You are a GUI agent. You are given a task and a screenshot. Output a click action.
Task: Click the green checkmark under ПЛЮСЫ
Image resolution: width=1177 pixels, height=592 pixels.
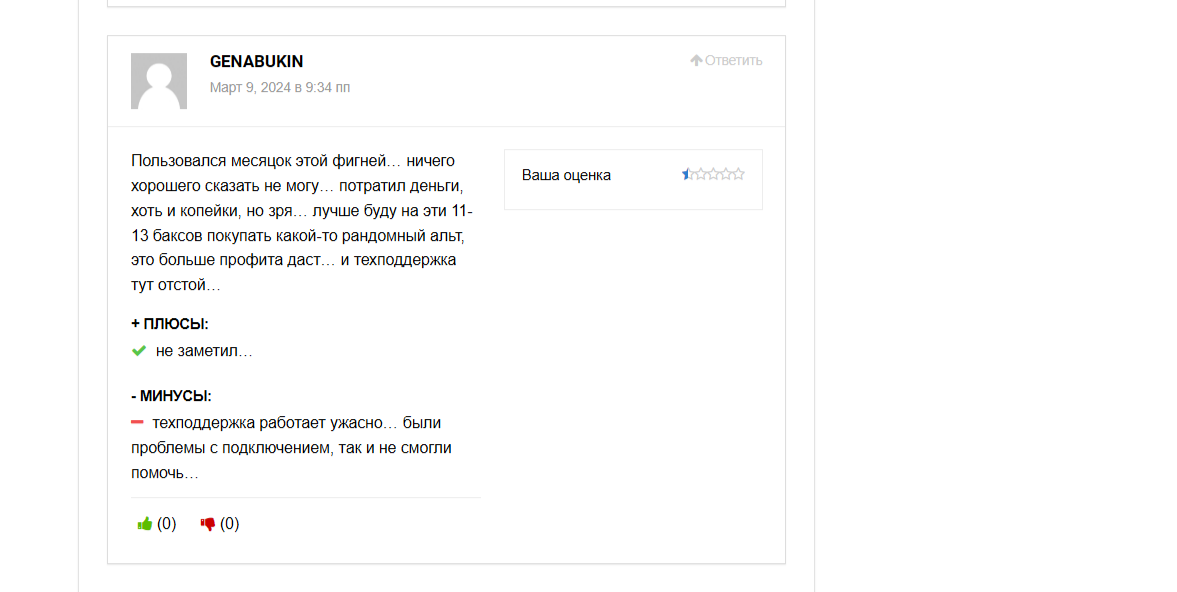coord(139,350)
